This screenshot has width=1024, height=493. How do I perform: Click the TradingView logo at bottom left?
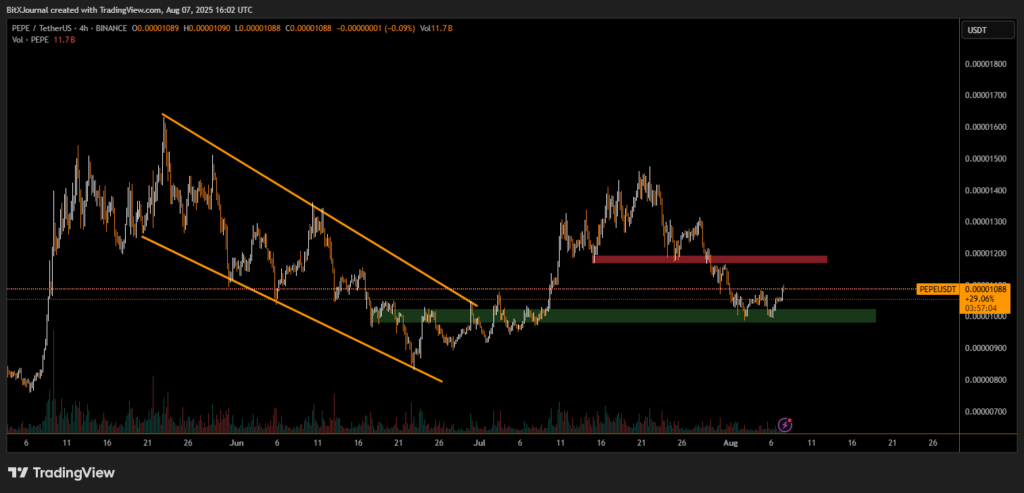pos(61,472)
